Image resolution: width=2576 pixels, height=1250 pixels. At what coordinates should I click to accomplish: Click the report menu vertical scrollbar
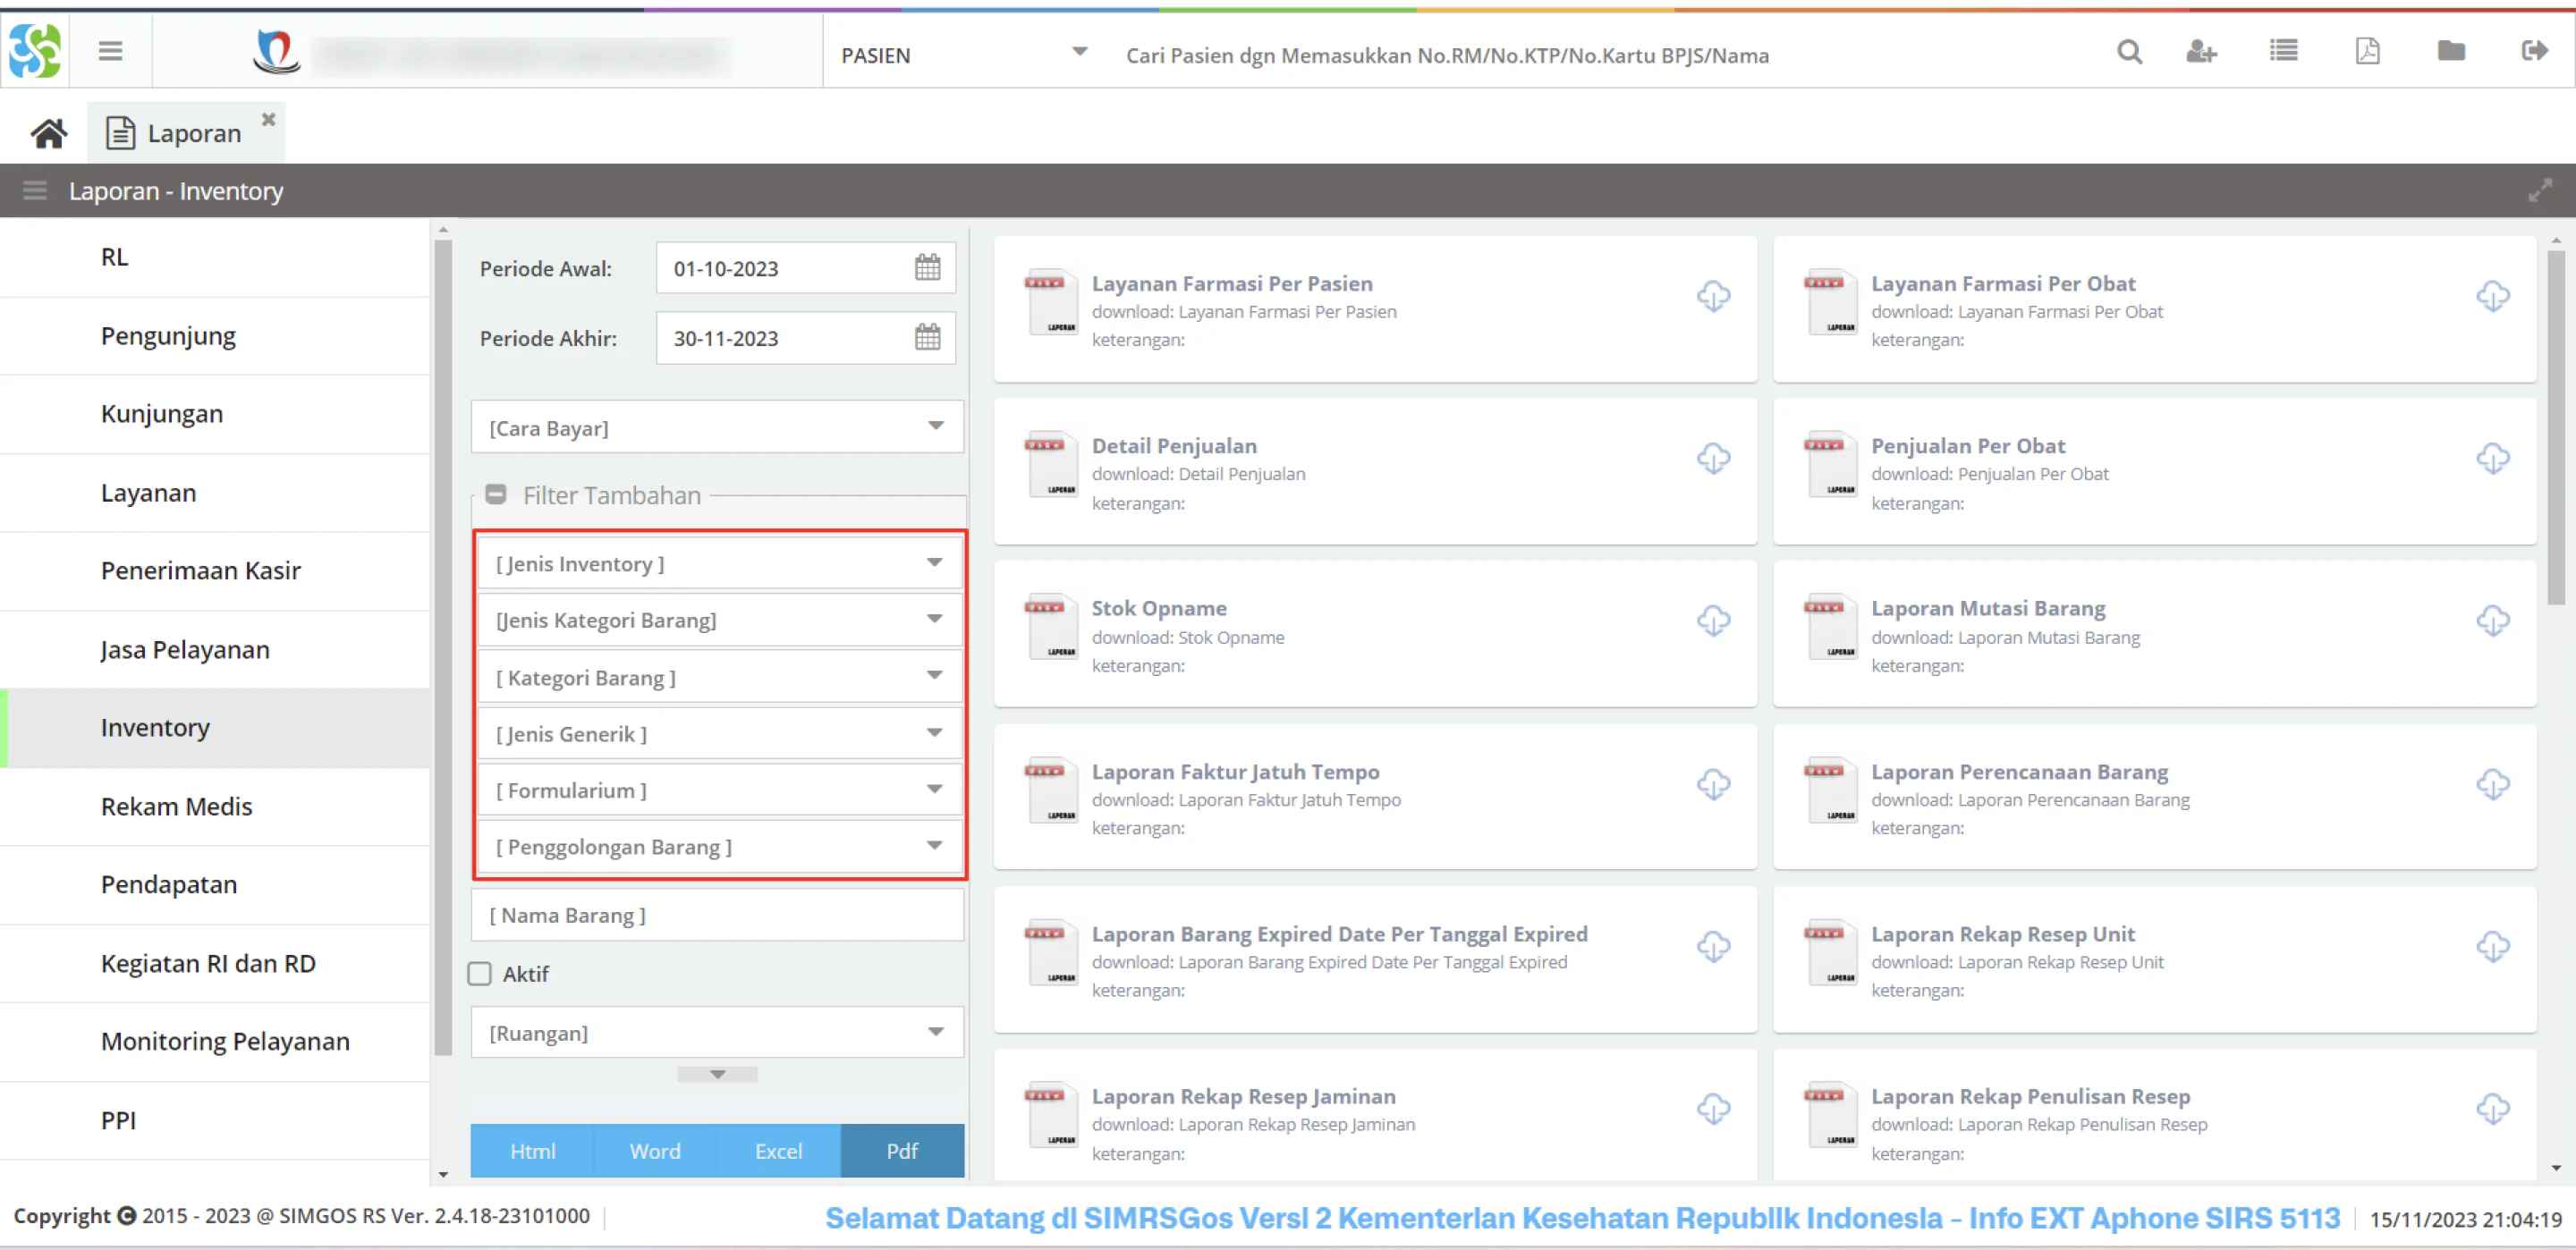point(443,647)
